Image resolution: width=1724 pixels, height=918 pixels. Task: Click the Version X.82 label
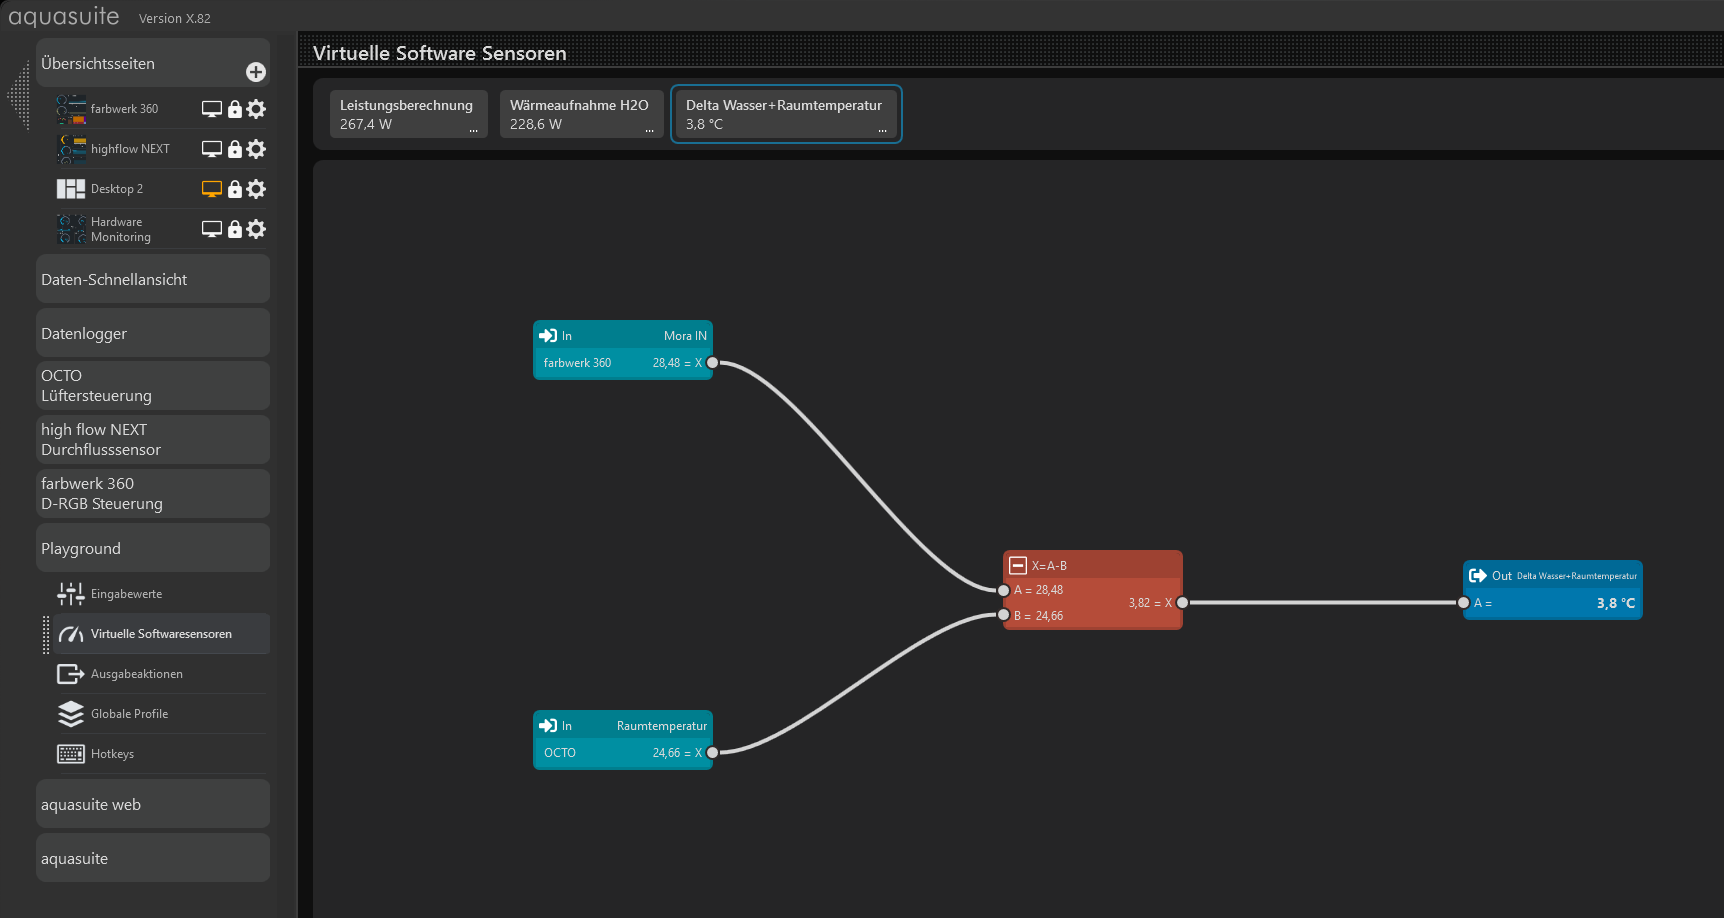tap(175, 19)
